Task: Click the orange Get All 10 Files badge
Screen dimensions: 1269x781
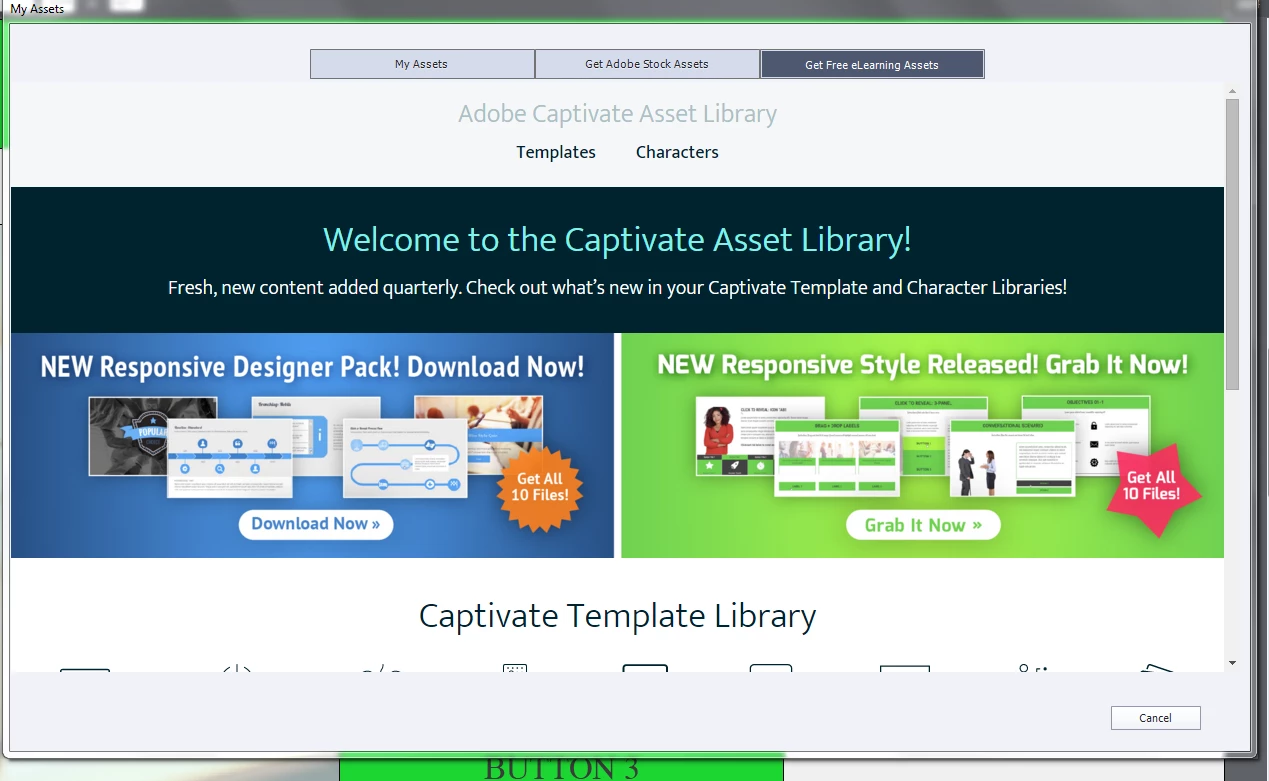Action: pyautogui.click(x=540, y=487)
